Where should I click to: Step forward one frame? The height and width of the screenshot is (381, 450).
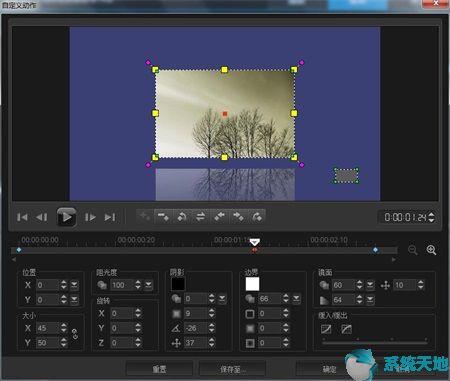click(x=90, y=218)
